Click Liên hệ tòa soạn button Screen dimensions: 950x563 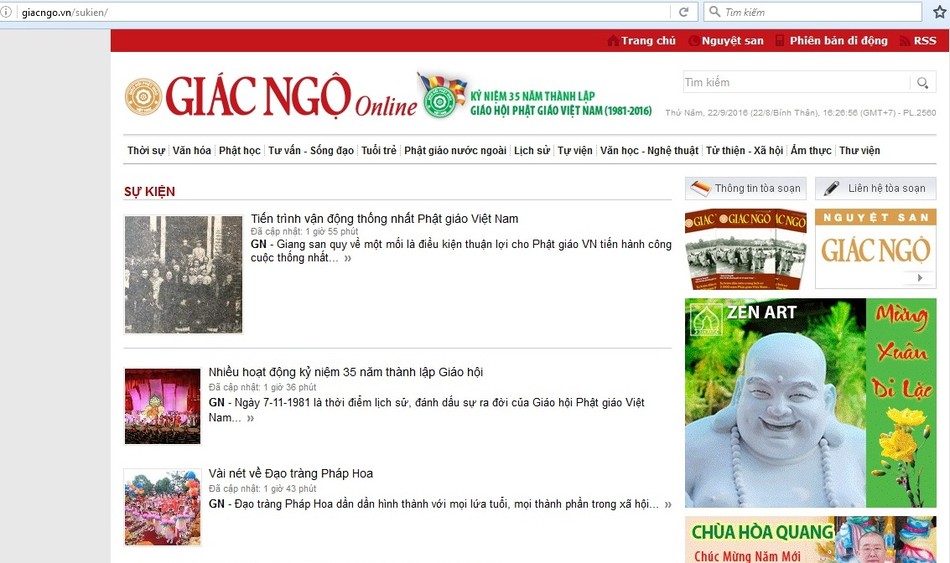point(875,188)
